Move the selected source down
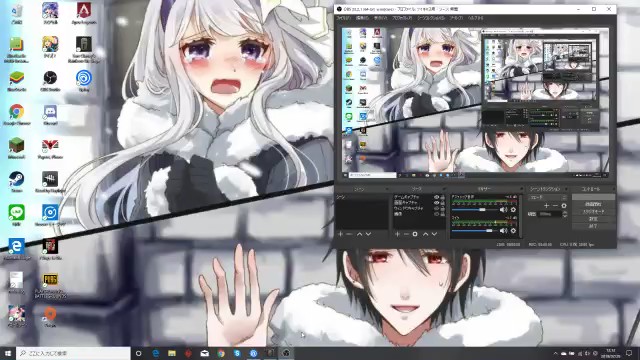 (434, 234)
